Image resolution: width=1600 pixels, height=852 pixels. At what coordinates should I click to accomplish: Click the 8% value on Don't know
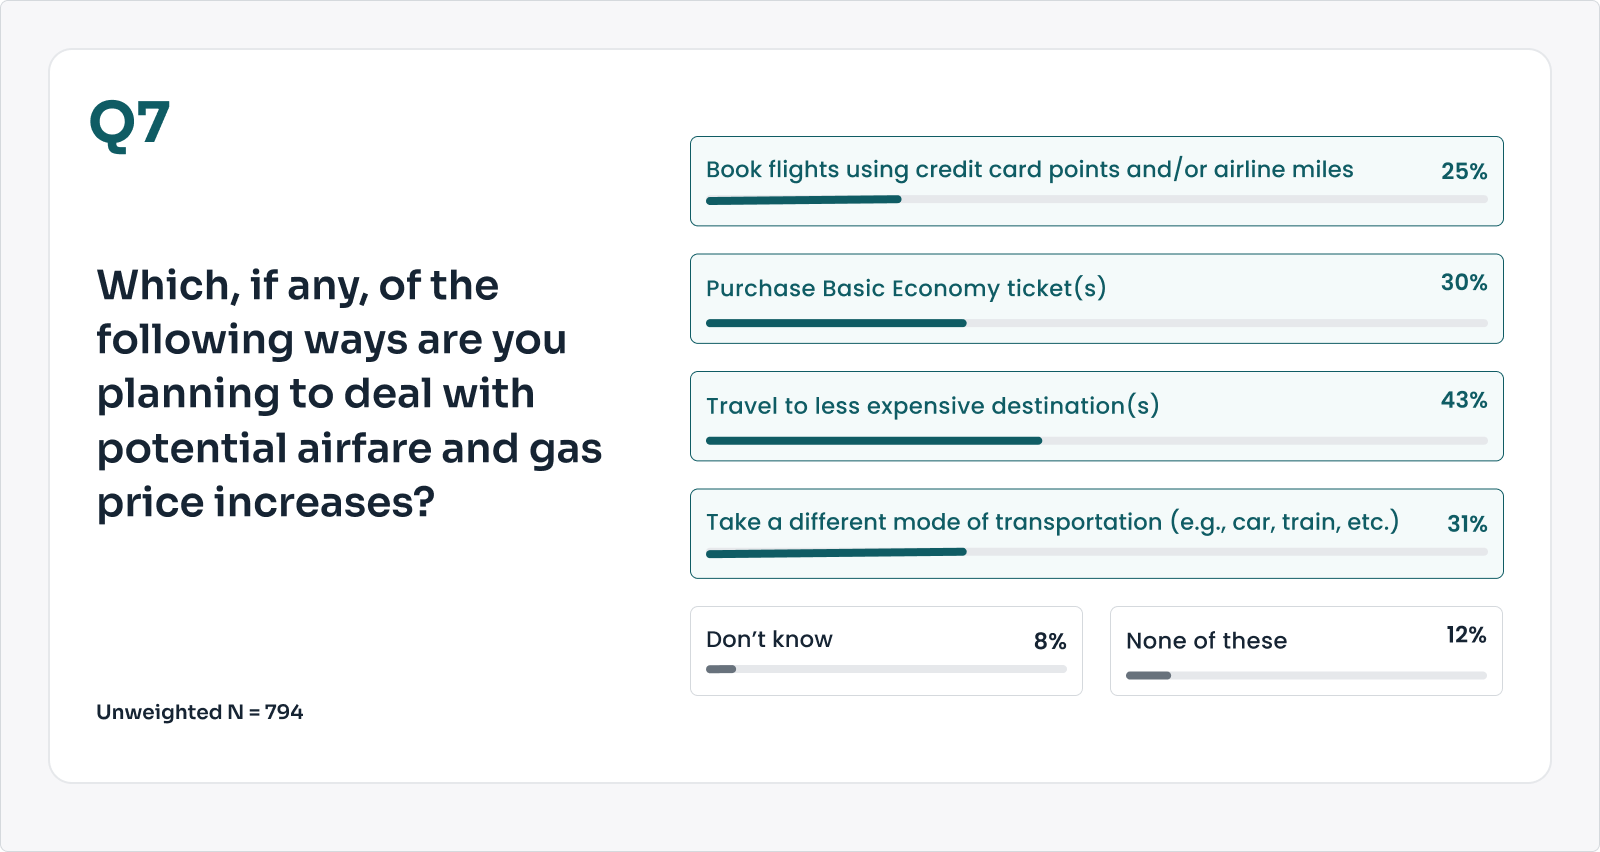click(x=1049, y=642)
